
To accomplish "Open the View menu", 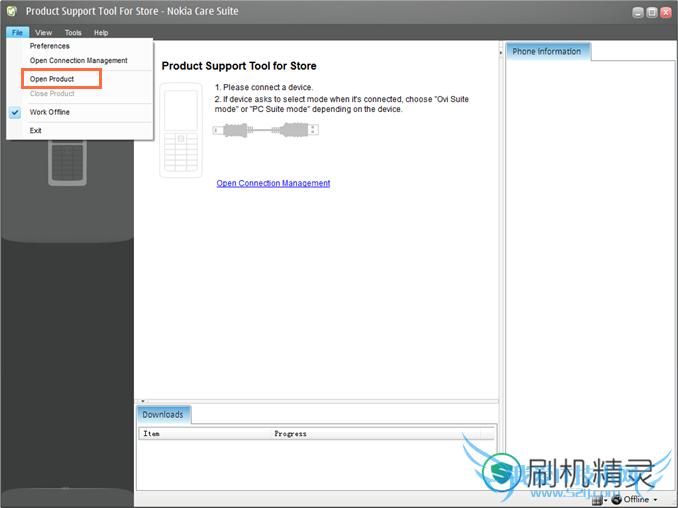I will (44, 32).
